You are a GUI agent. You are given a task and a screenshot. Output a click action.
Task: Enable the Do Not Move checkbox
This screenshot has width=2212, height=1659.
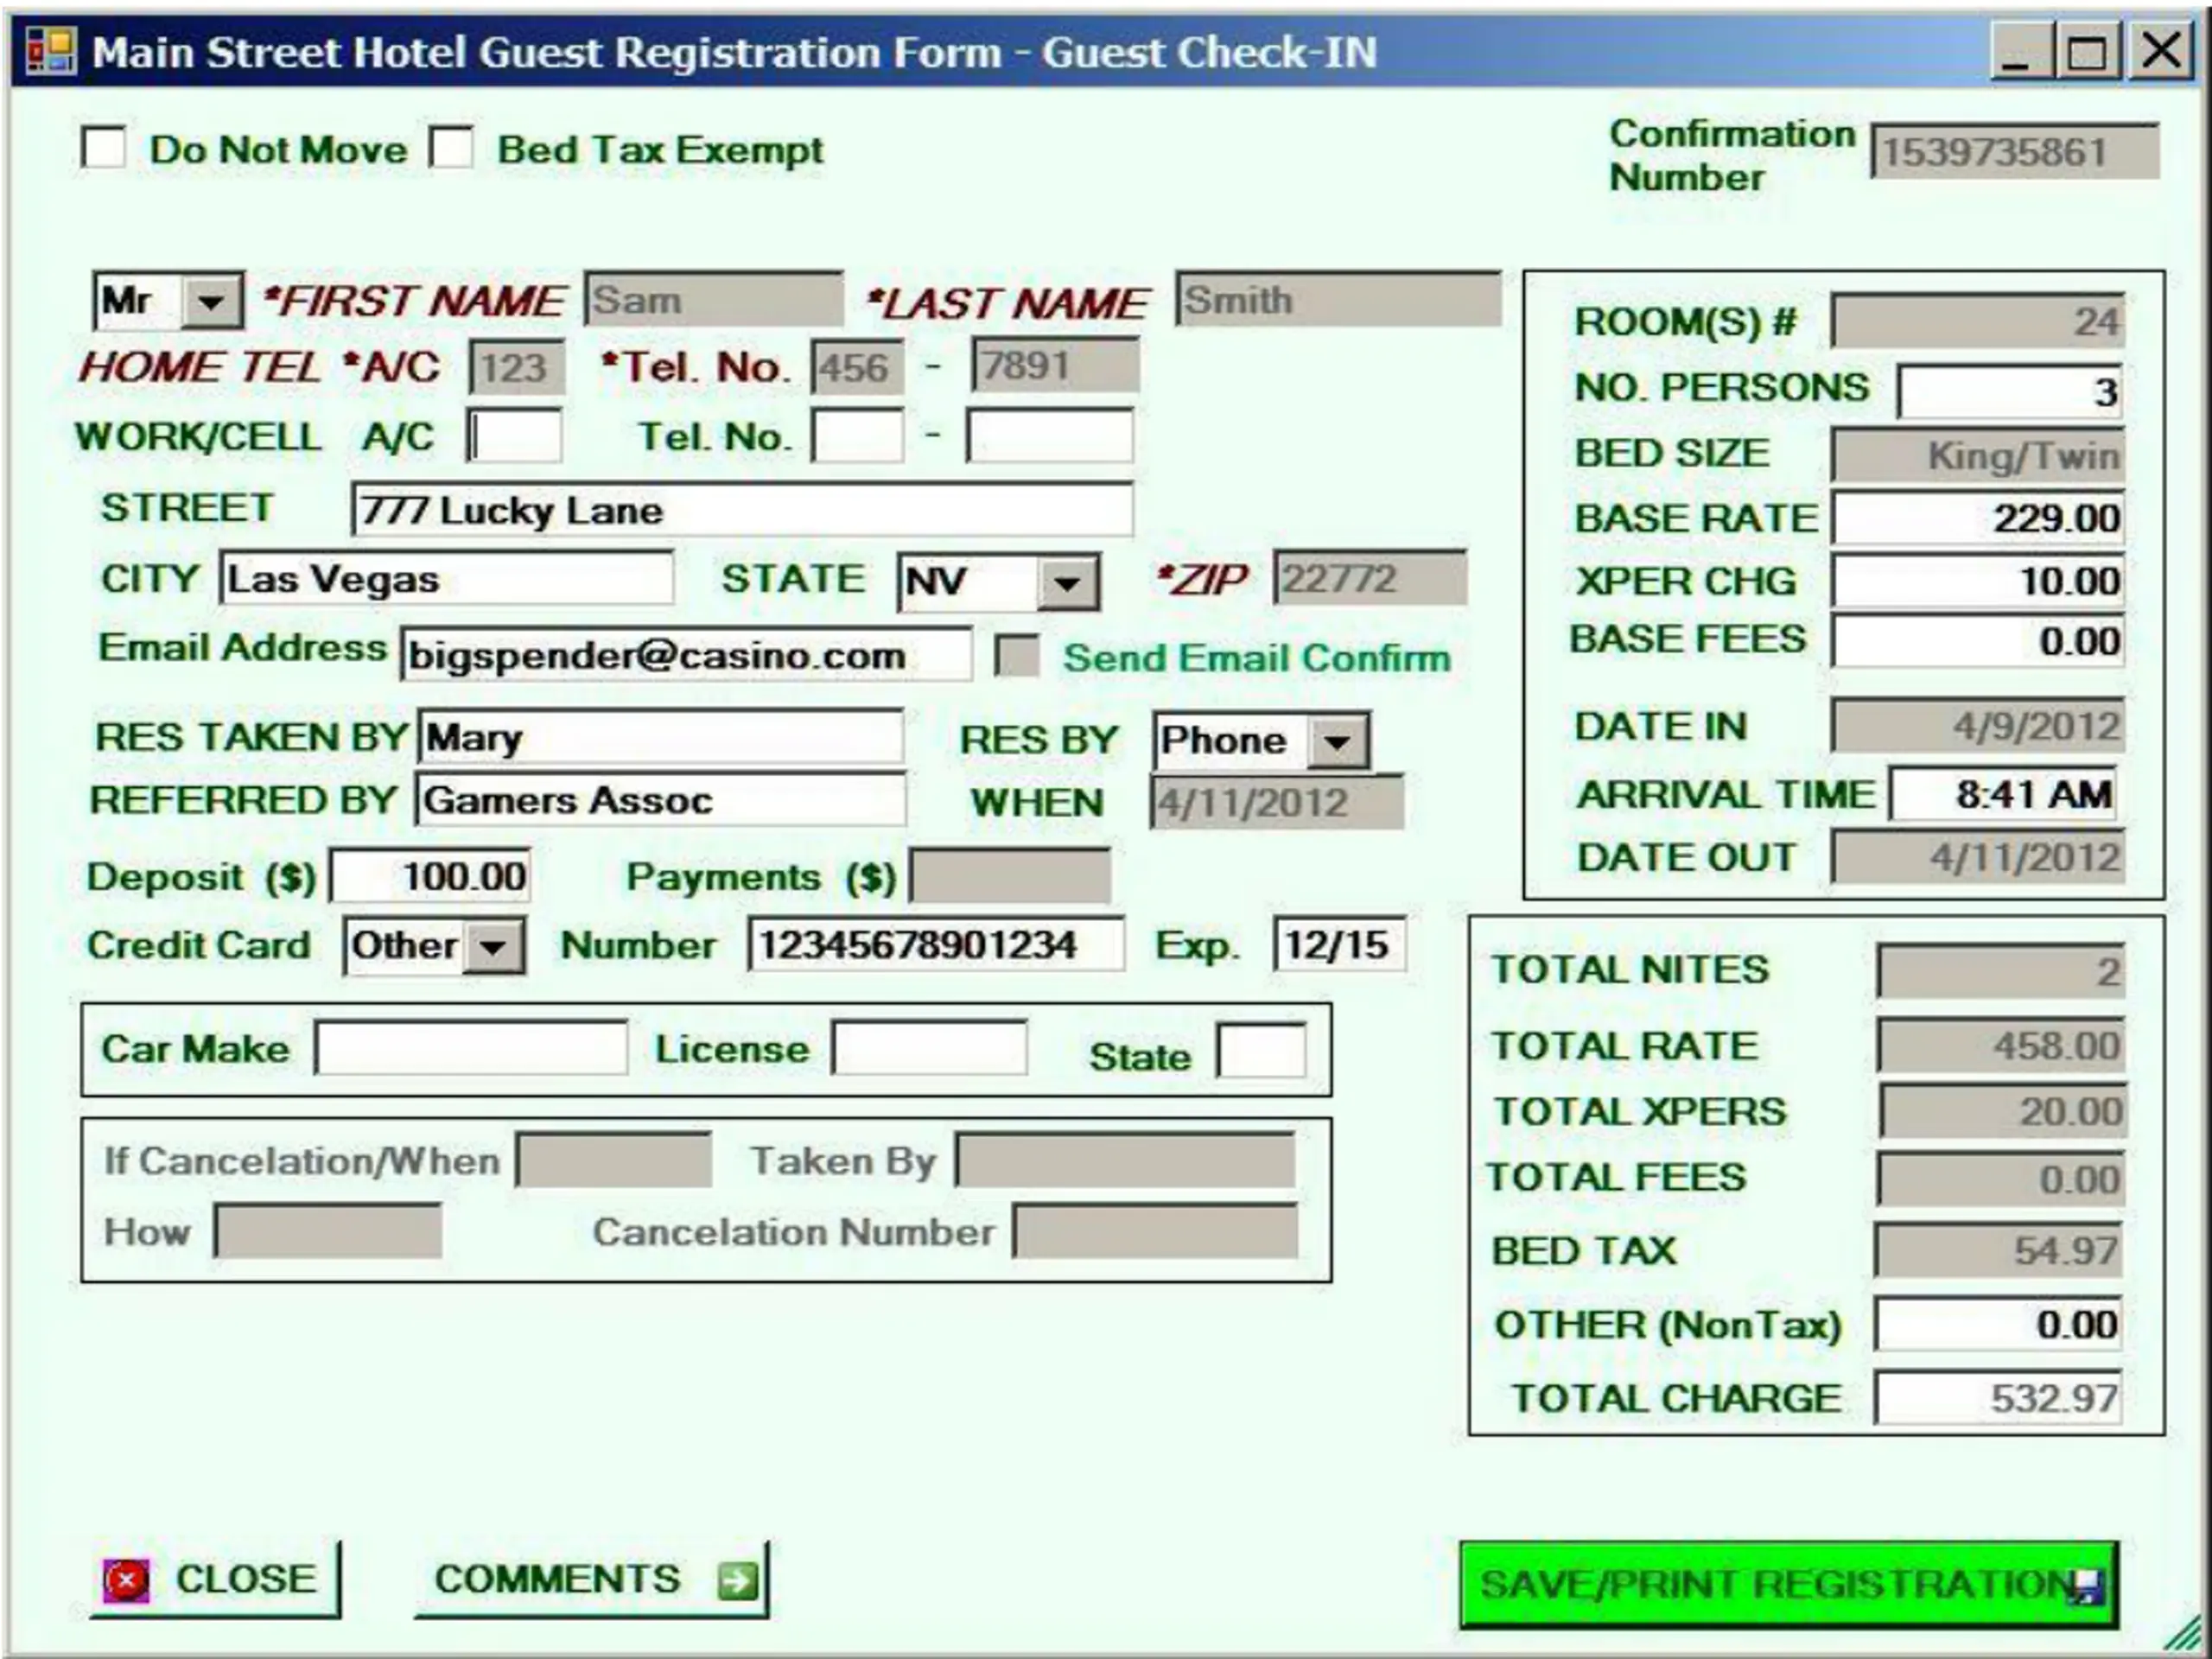click(104, 148)
